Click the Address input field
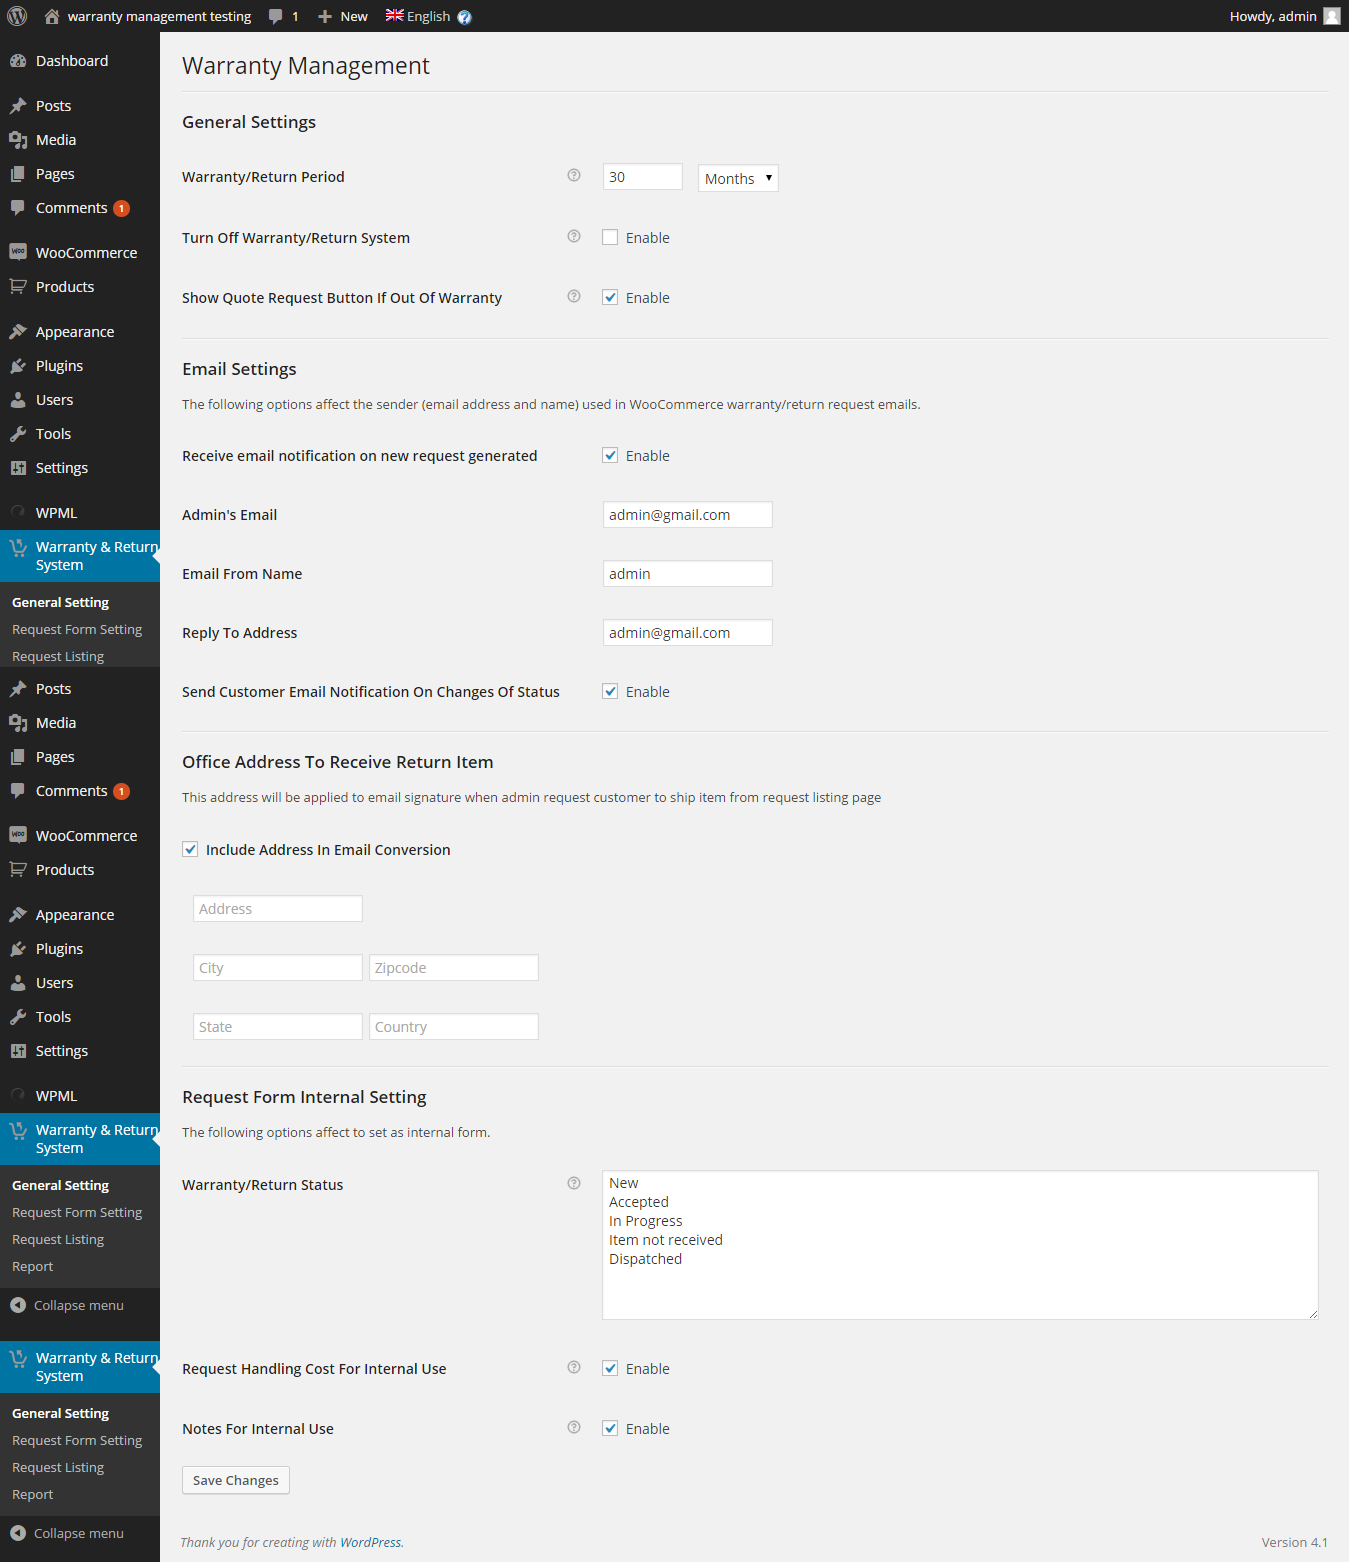Viewport: 1349px width, 1562px height. pos(278,908)
